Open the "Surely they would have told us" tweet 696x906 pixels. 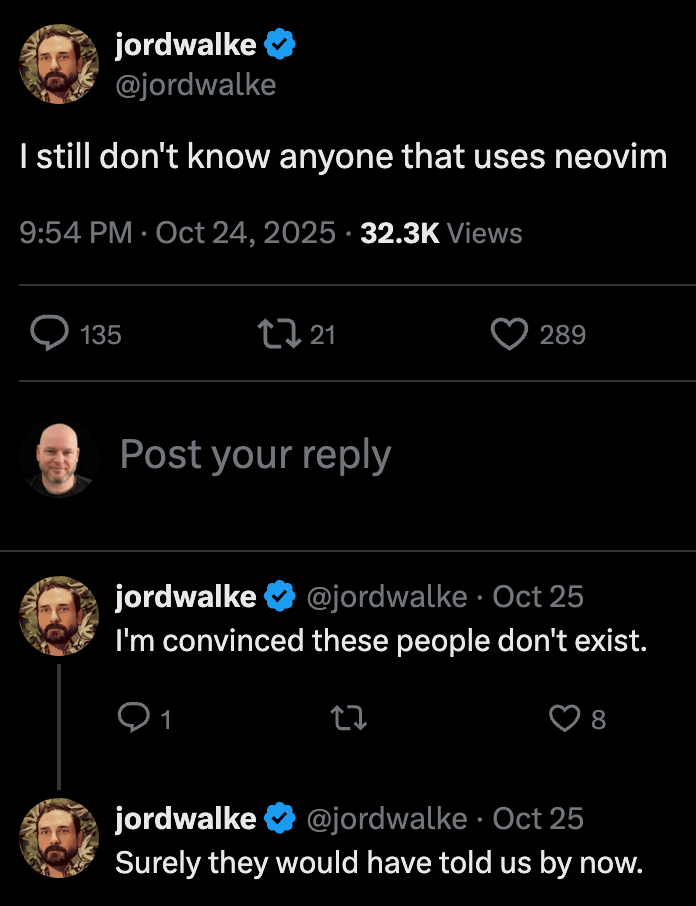pos(378,862)
